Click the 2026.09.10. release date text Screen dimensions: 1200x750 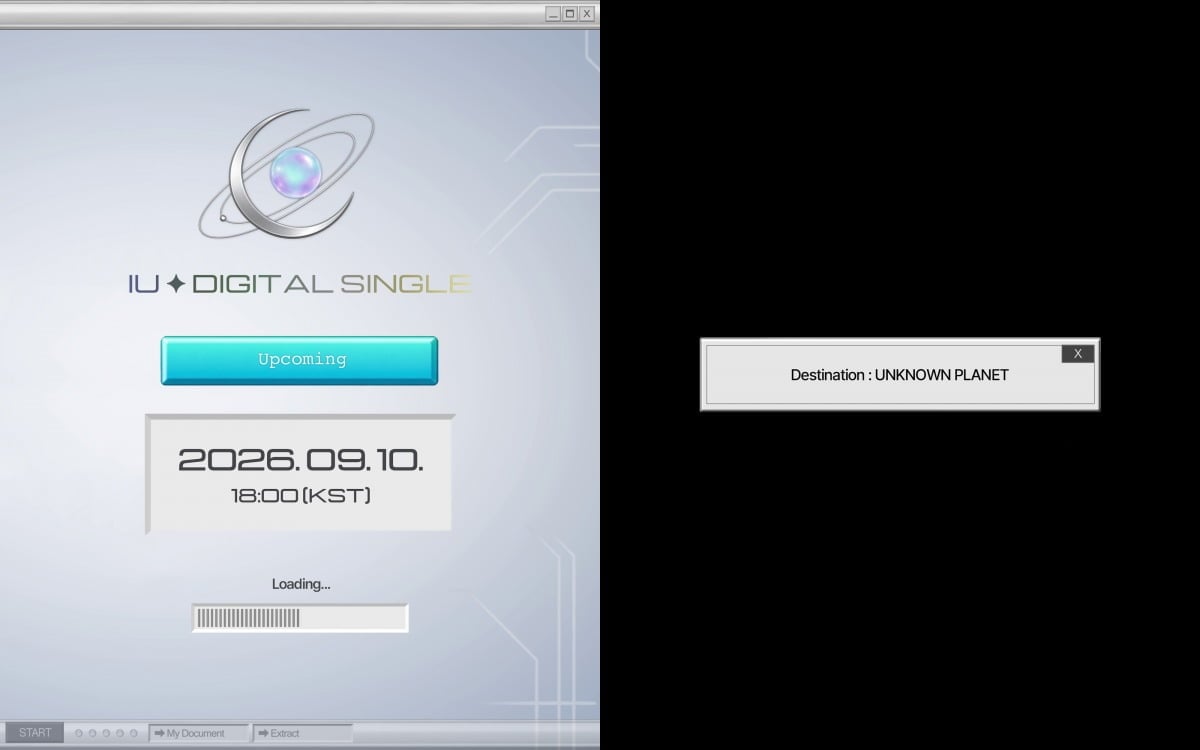(x=300, y=460)
